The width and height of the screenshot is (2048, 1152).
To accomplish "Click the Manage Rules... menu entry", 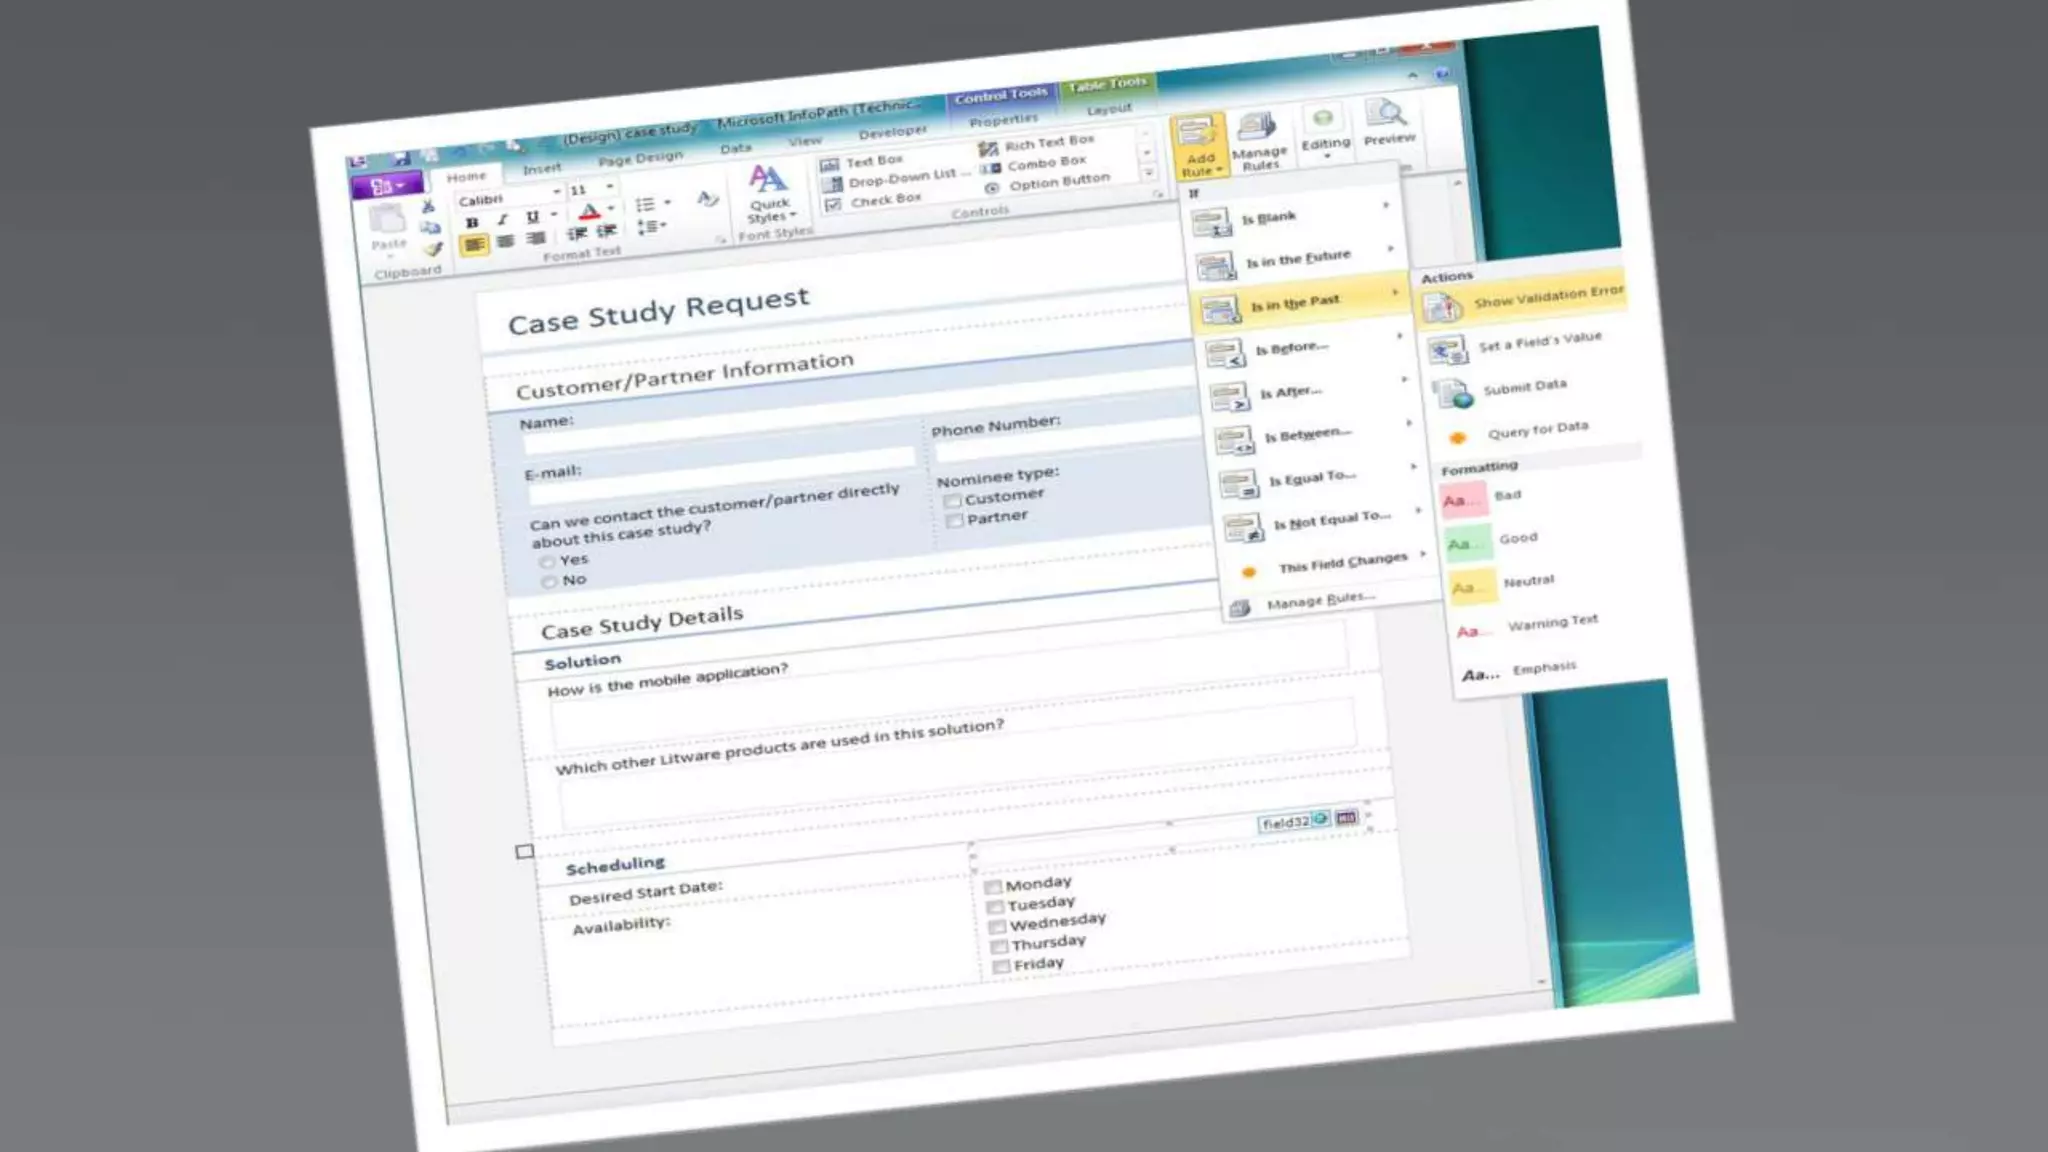I will (x=1319, y=601).
